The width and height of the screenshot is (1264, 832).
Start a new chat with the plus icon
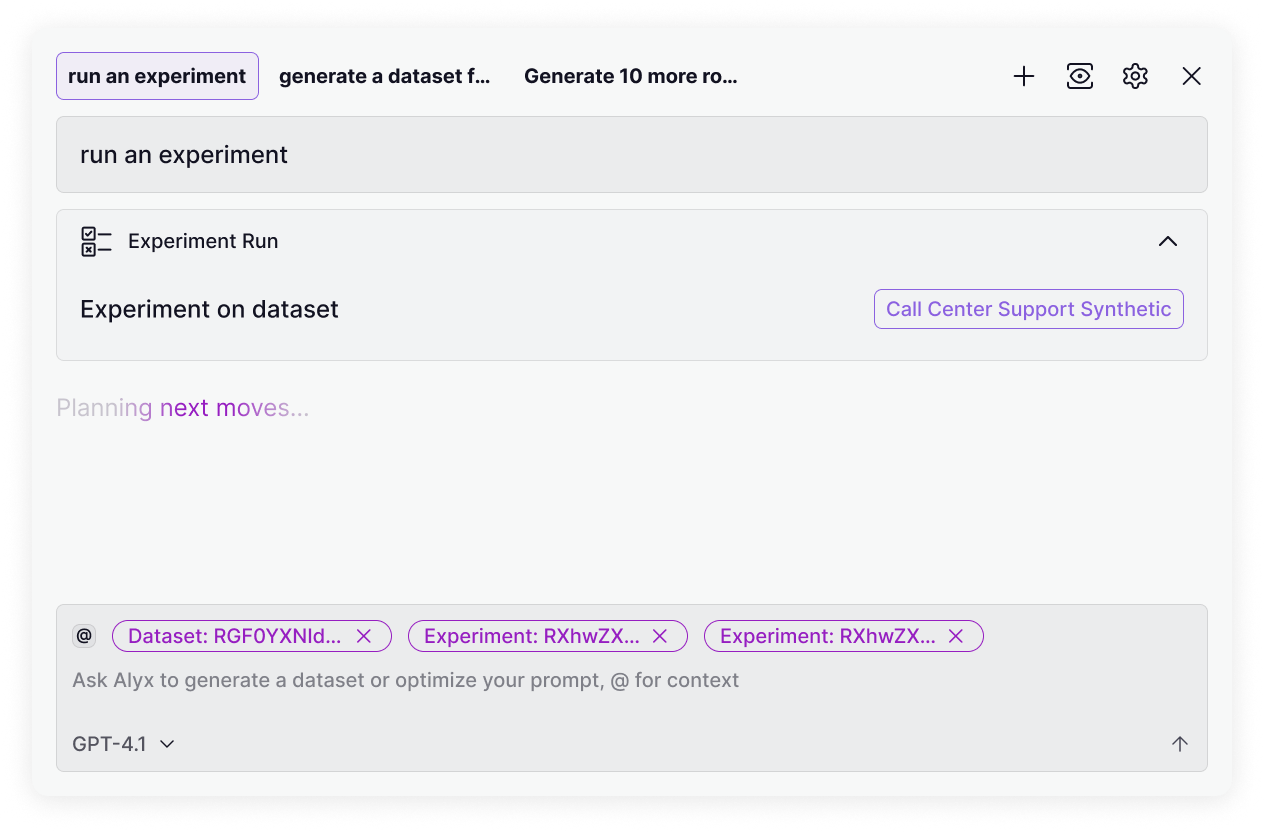point(1024,76)
